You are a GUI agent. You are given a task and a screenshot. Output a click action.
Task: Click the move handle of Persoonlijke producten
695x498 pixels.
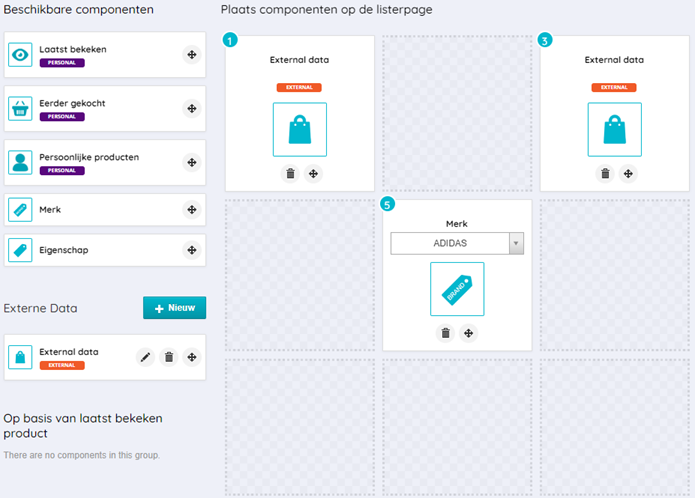coord(191,163)
